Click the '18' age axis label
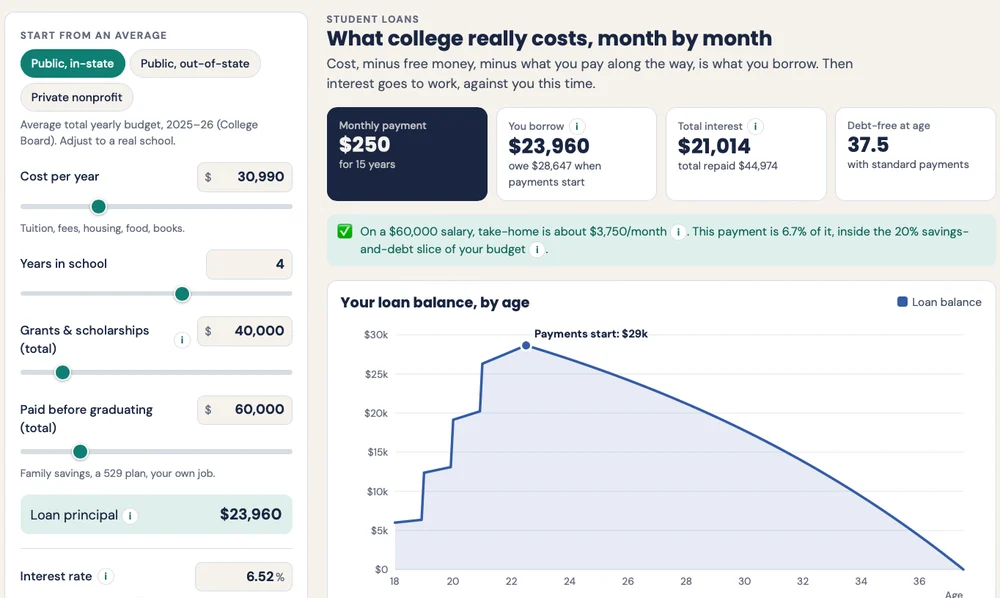Screen dimensions: 1000x598 tap(394, 581)
